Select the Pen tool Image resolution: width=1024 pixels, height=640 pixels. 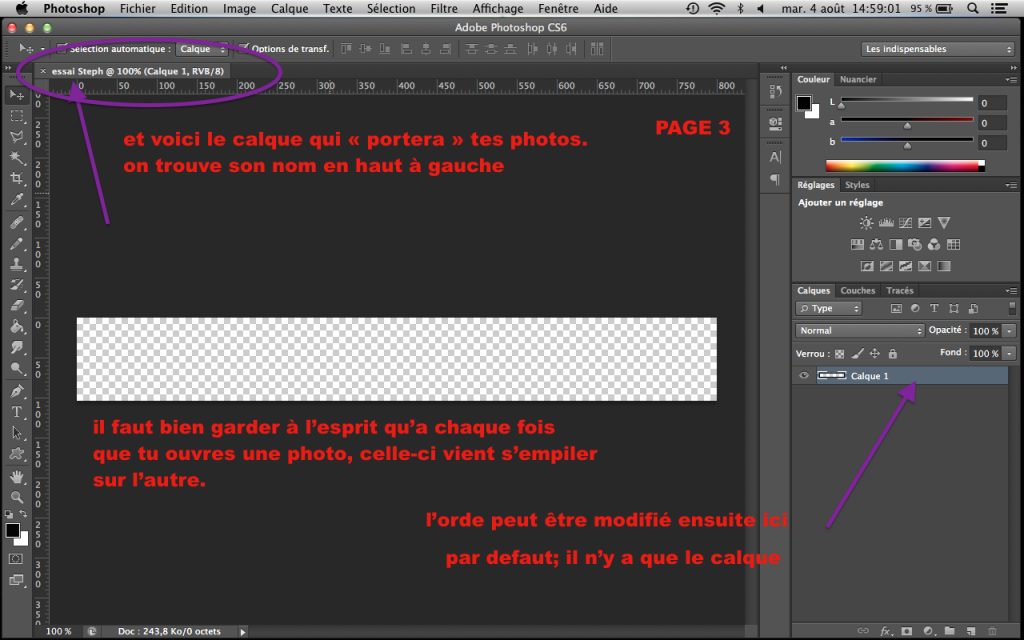[x=17, y=391]
